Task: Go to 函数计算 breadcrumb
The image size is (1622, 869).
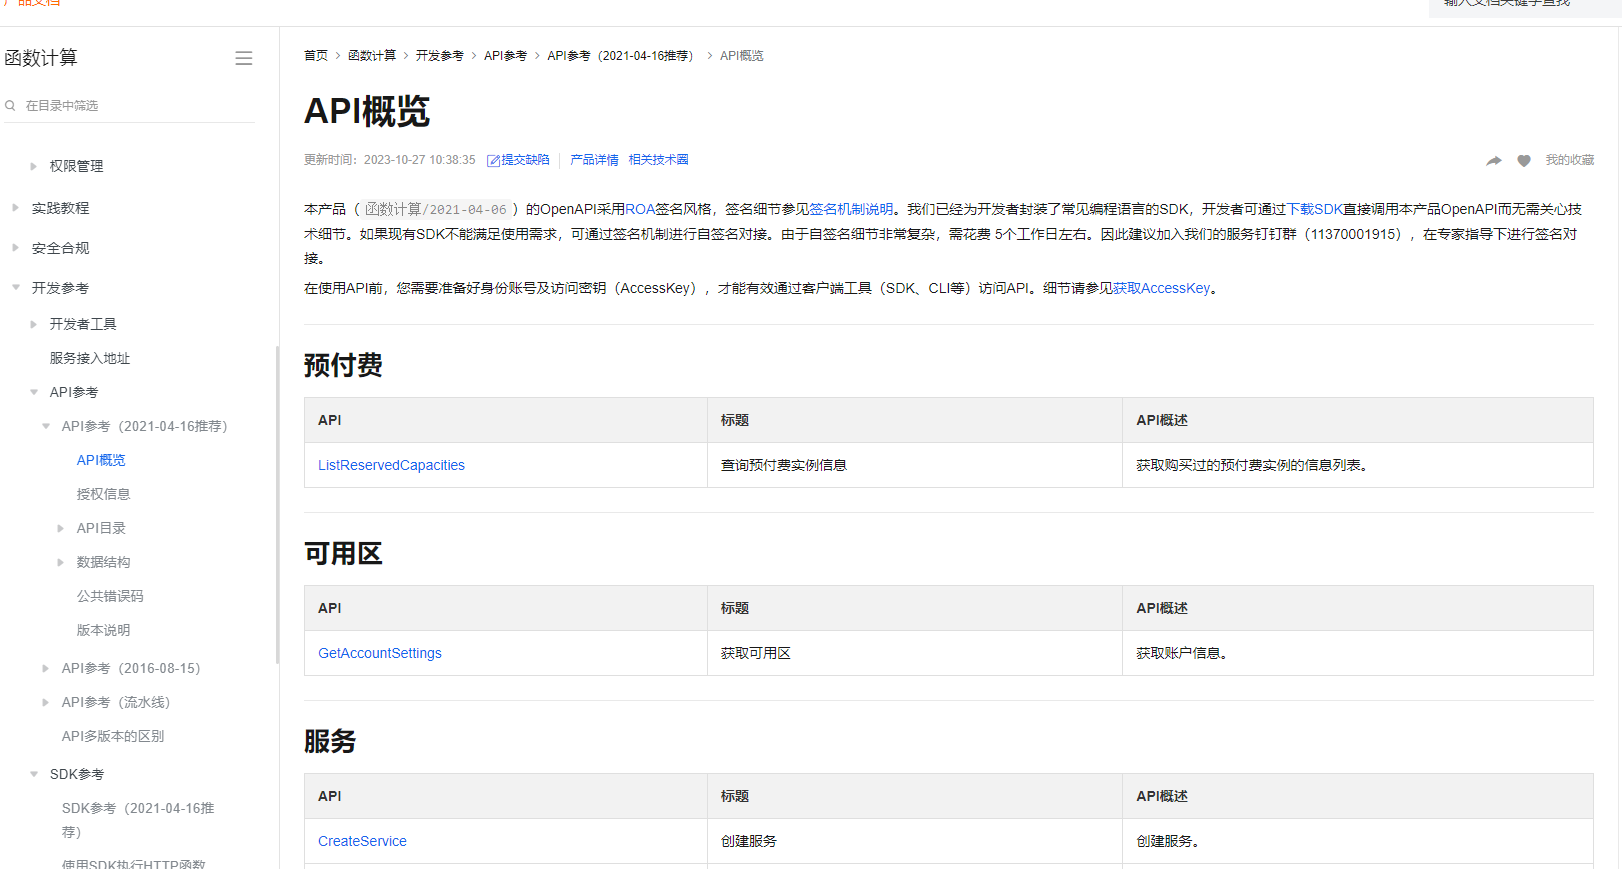Action: click(x=372, y=56)
